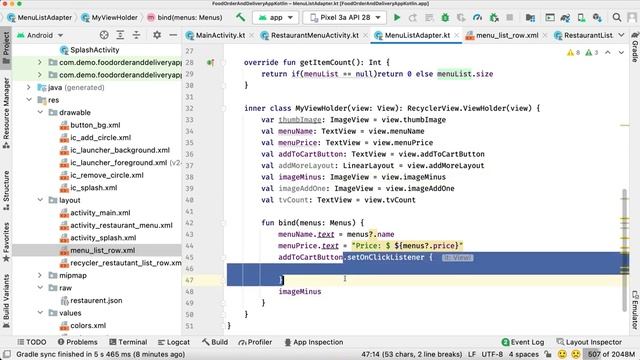Run the app with the green play button
The height and width of the screenshot is (360, 640).
tap(397, 18)
